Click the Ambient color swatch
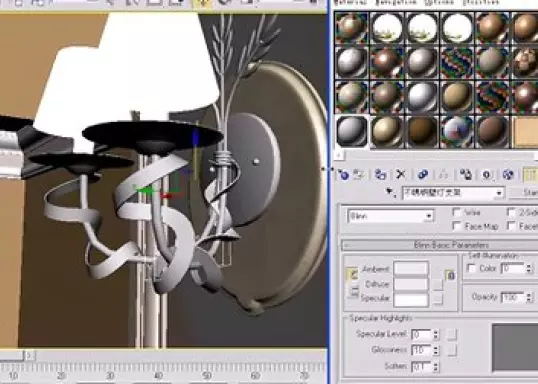Image resolution: width=538 pixels, height=384 pixels. coord(411,269)
